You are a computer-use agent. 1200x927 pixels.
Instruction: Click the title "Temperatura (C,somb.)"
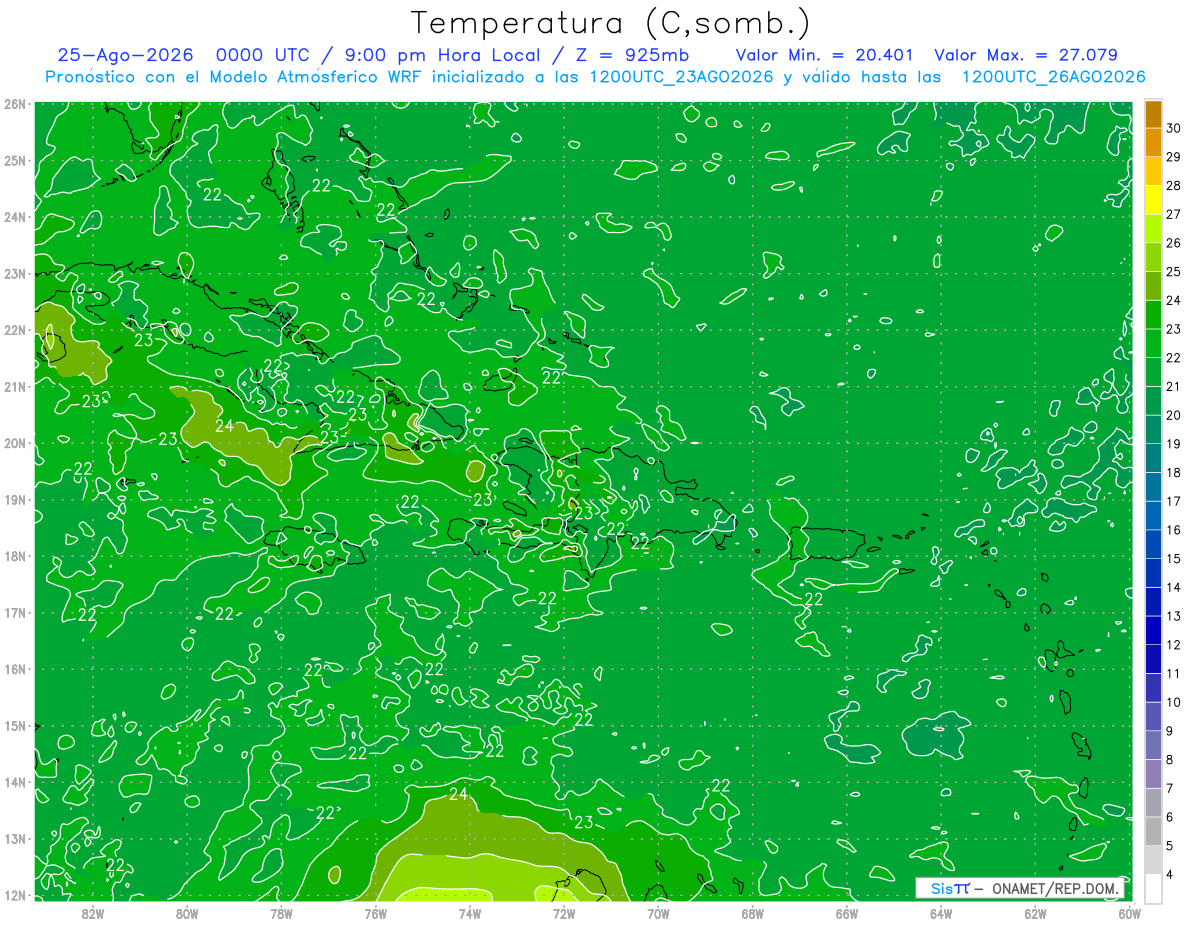pos(611,23)
